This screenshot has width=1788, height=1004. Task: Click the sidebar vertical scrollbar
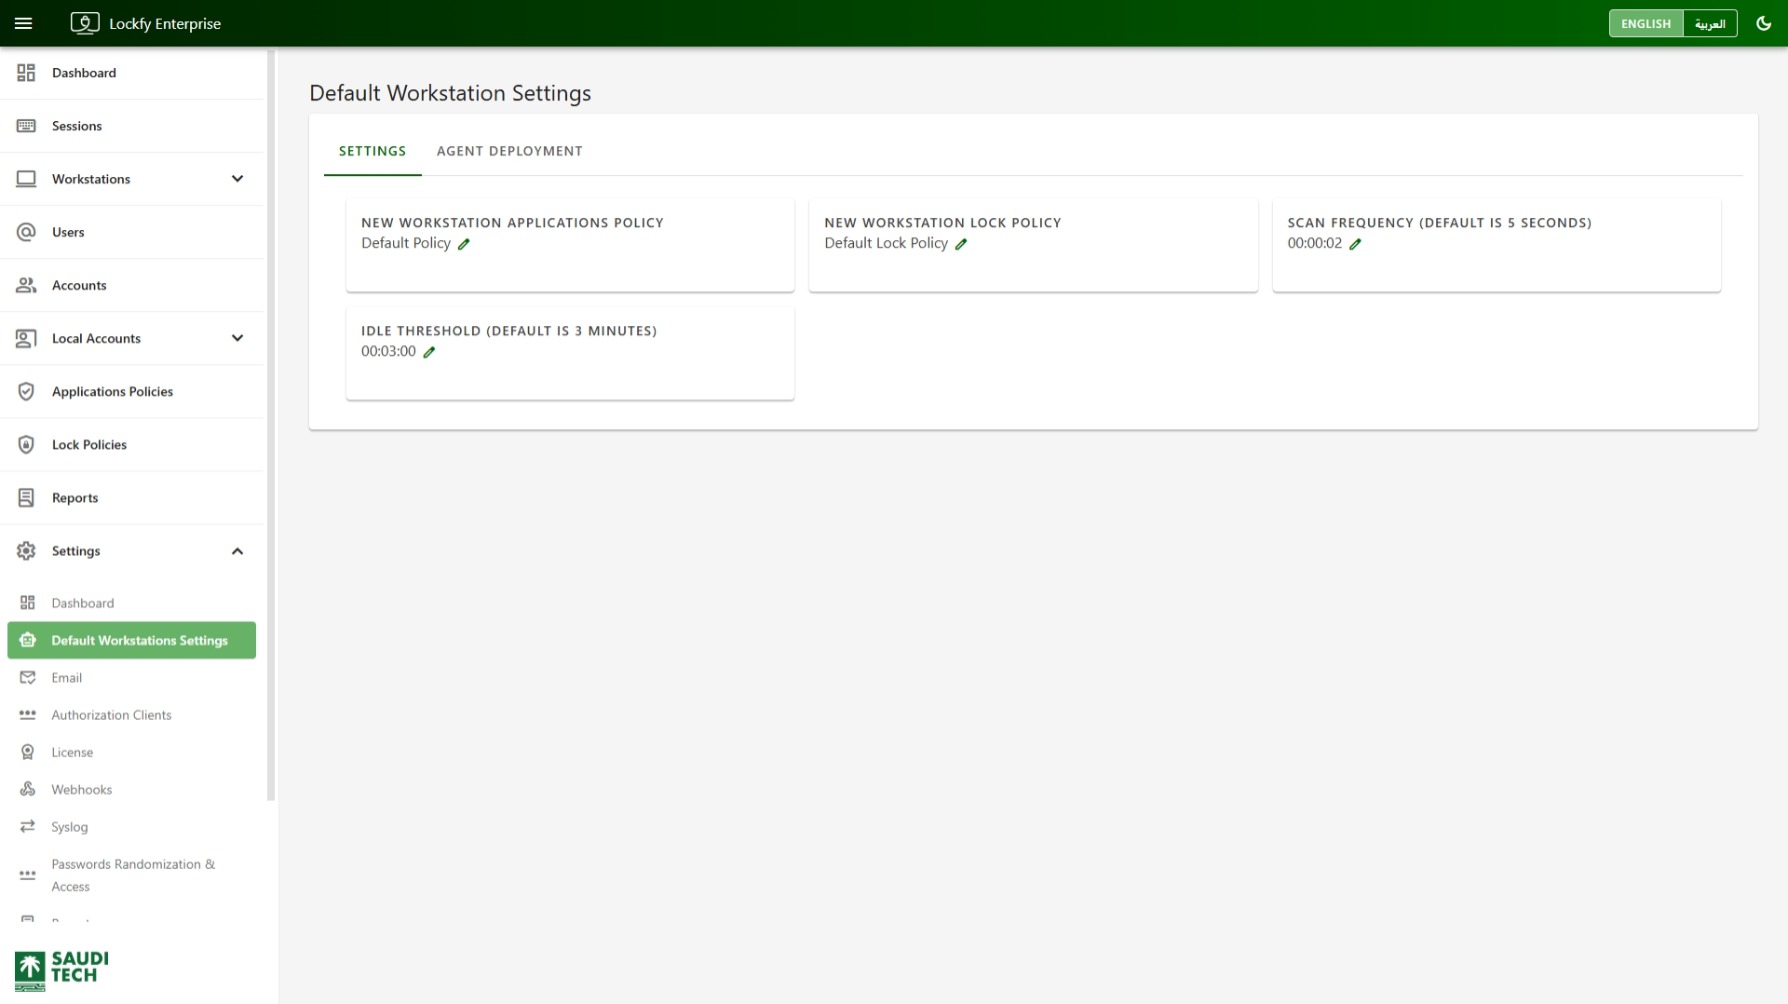point(271,425)
